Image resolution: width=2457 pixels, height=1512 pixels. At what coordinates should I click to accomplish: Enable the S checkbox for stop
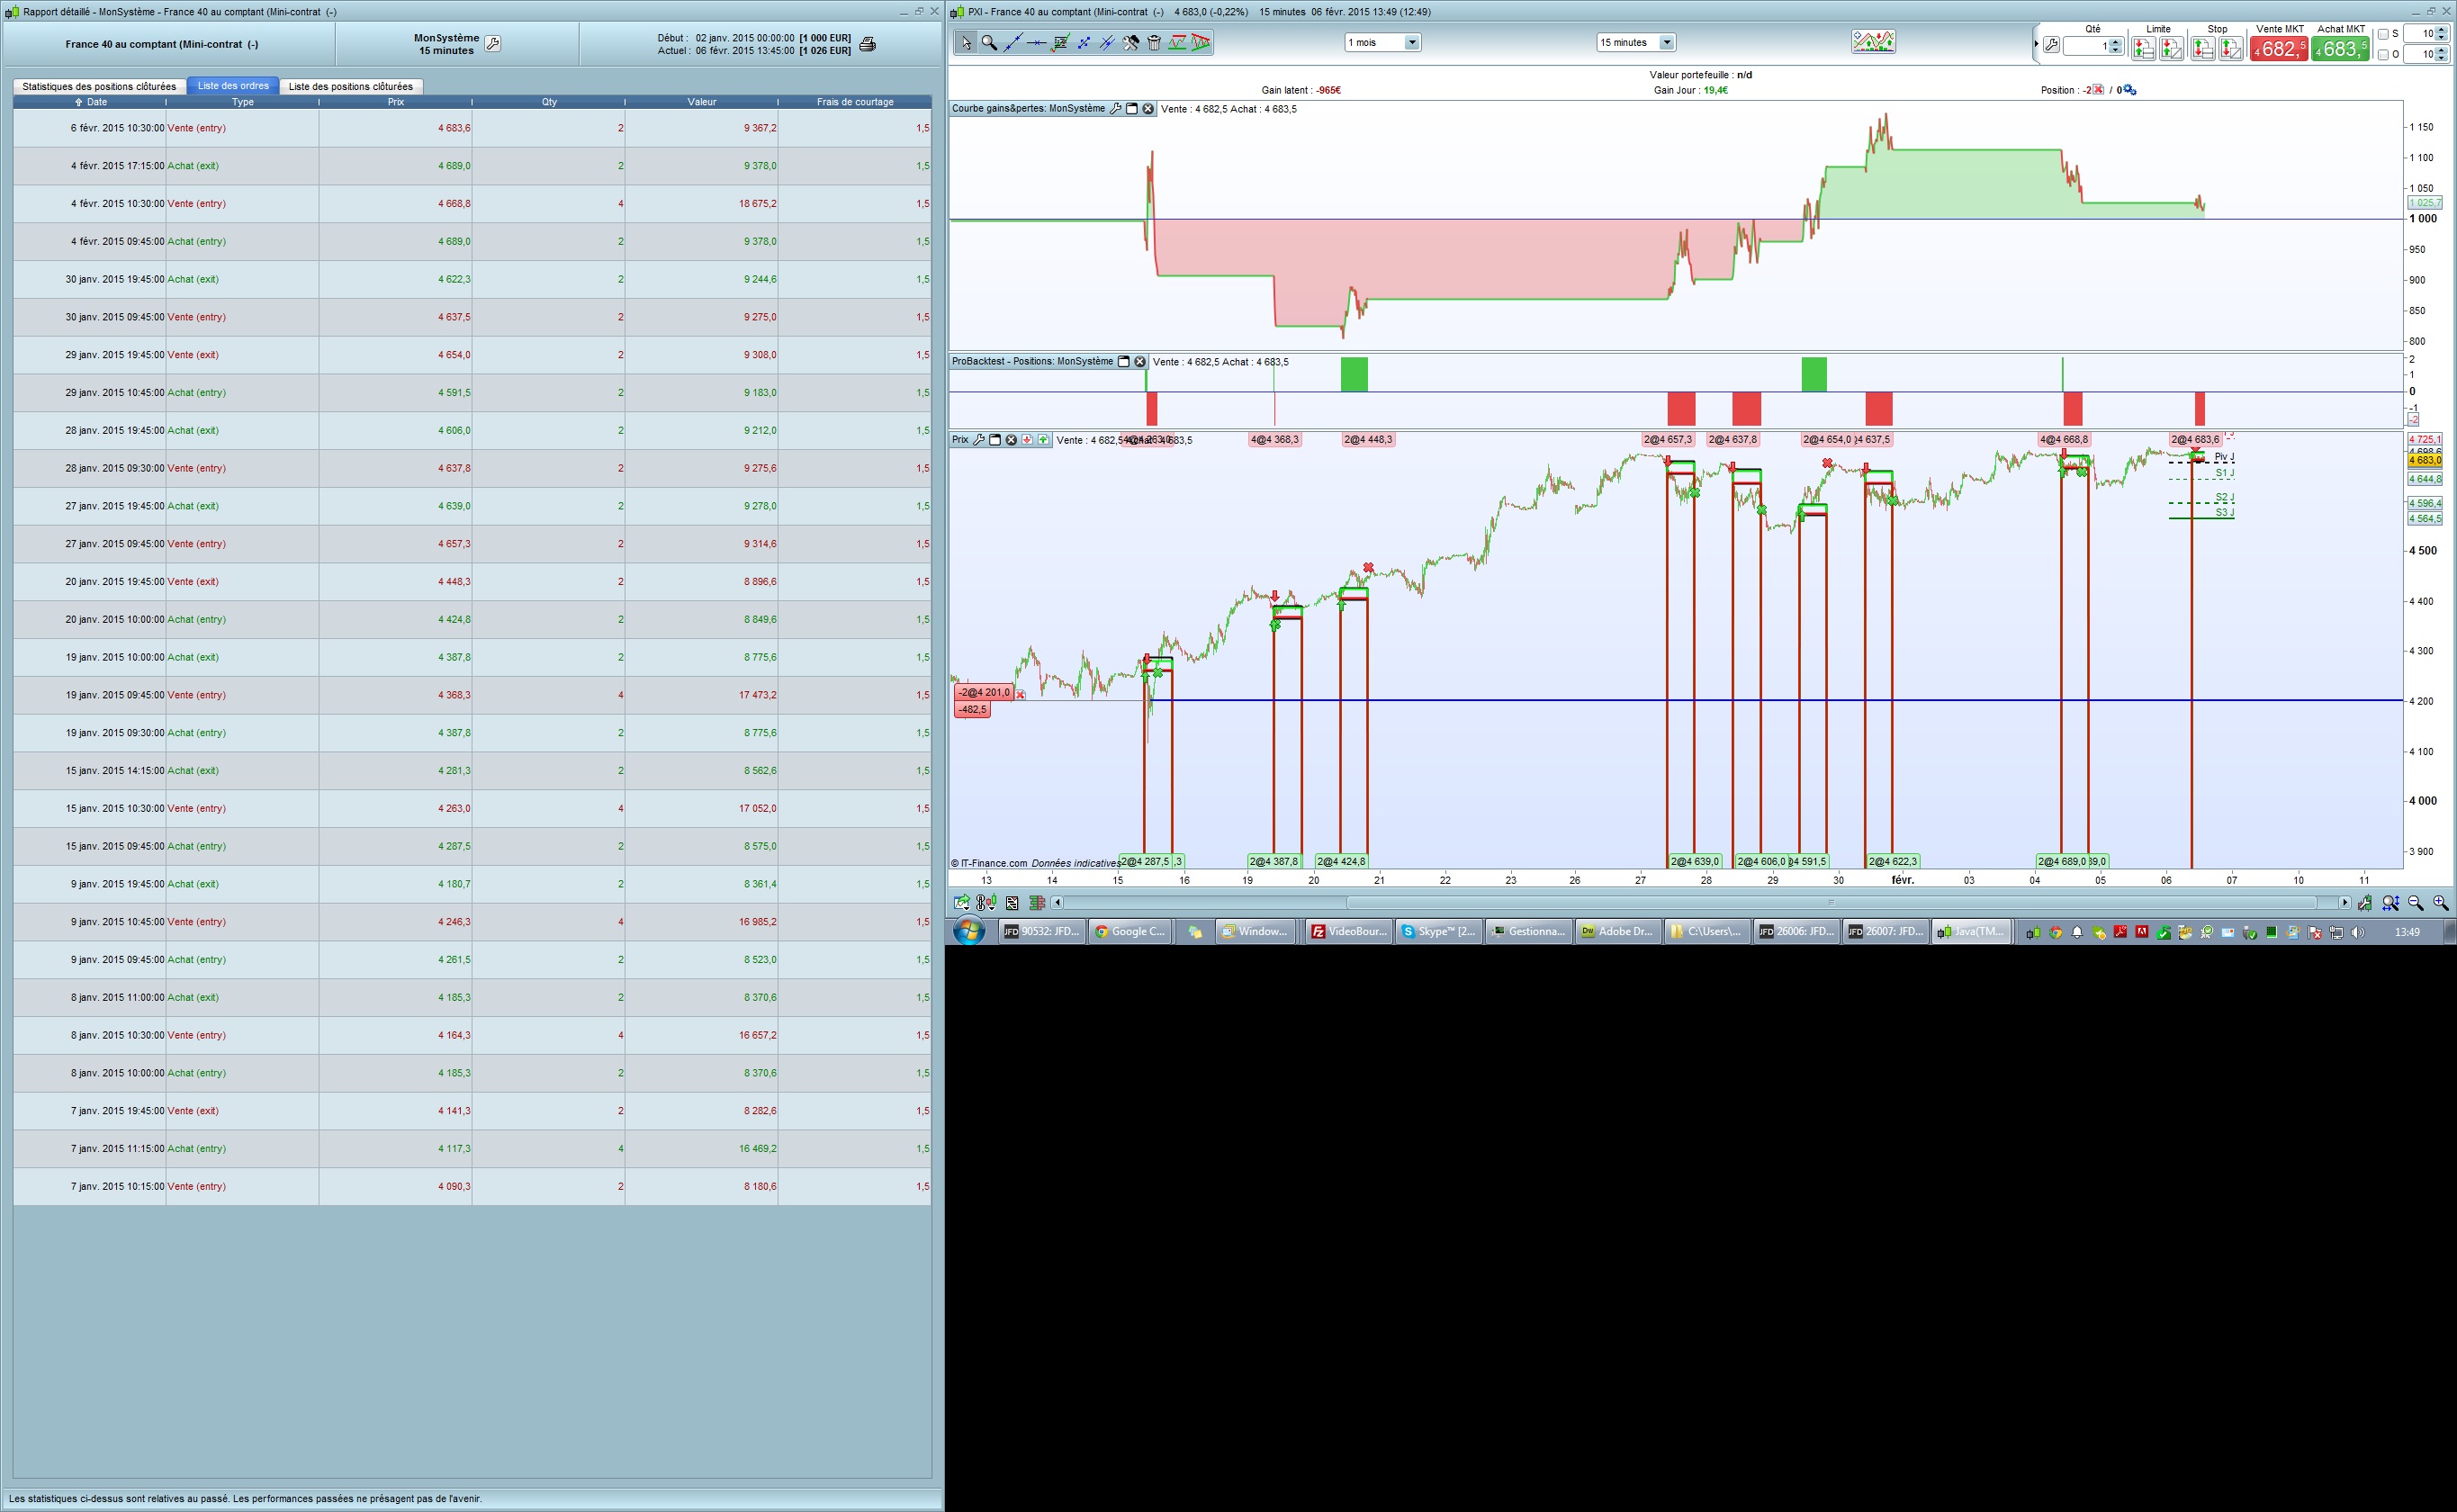pos(2384,34)
